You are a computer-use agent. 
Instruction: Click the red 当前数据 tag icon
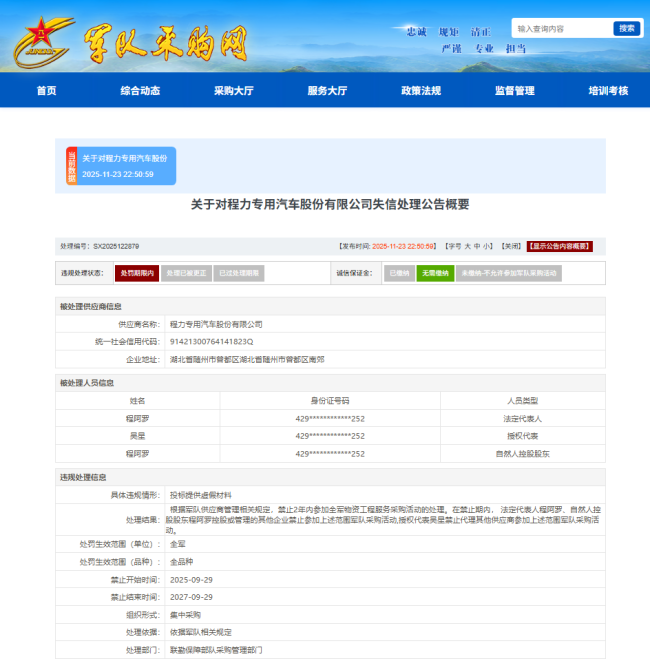pos(71,166)
